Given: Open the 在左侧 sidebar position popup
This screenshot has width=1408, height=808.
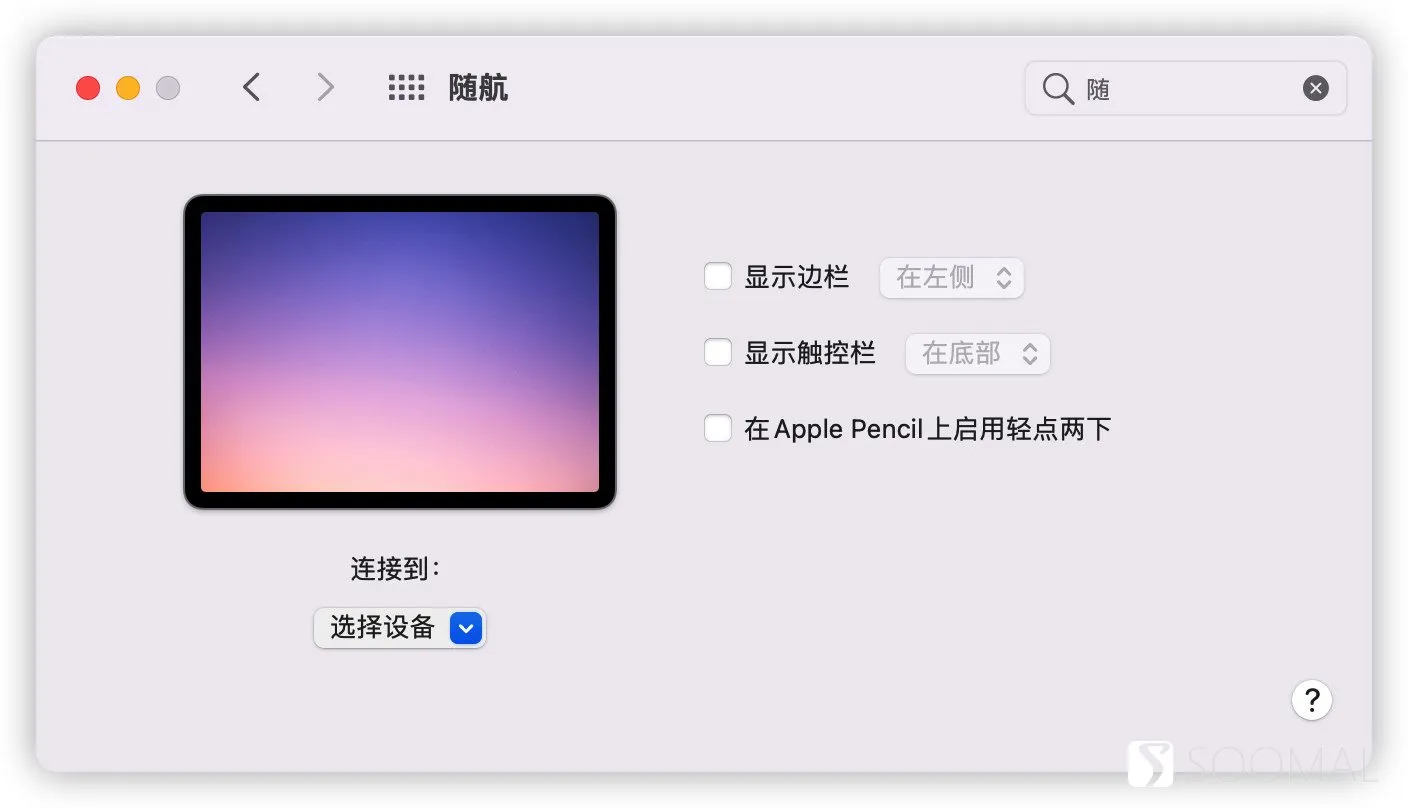Looking at the screenshot, I should pyautogui.click(x=952, y=277).
